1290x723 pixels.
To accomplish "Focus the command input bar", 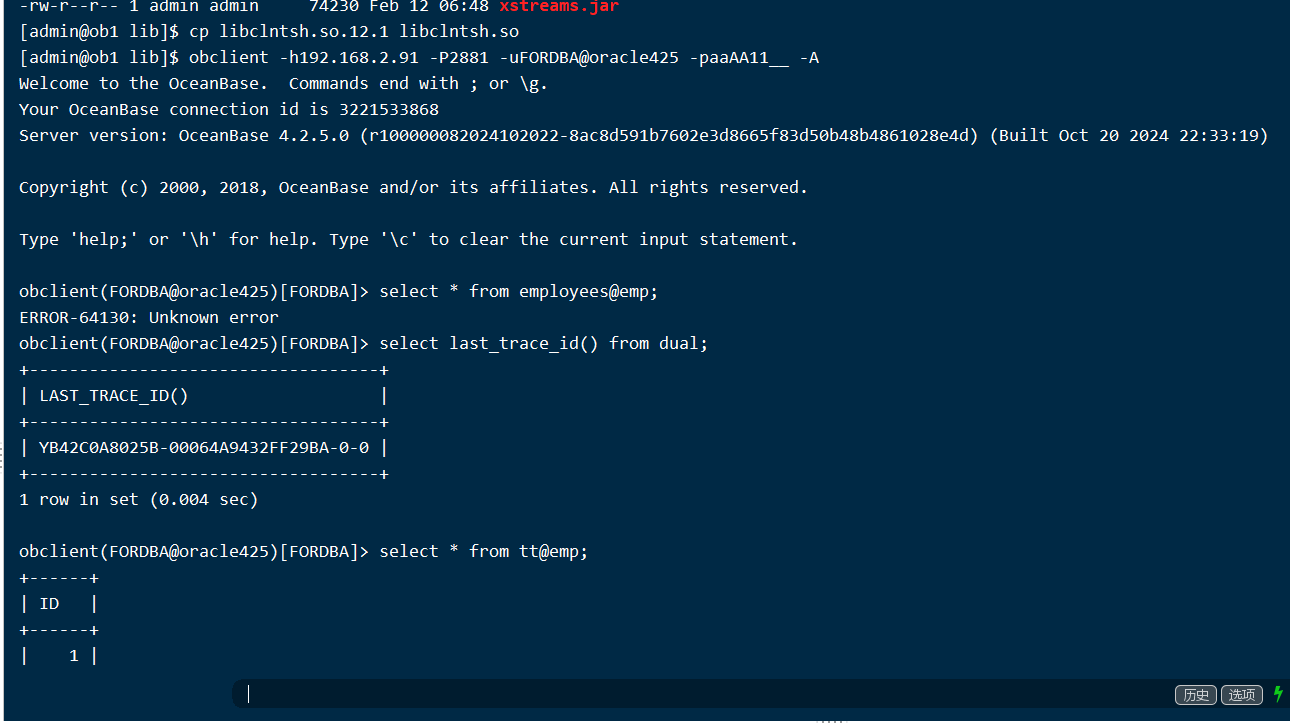I will click(x=700, y=694).
